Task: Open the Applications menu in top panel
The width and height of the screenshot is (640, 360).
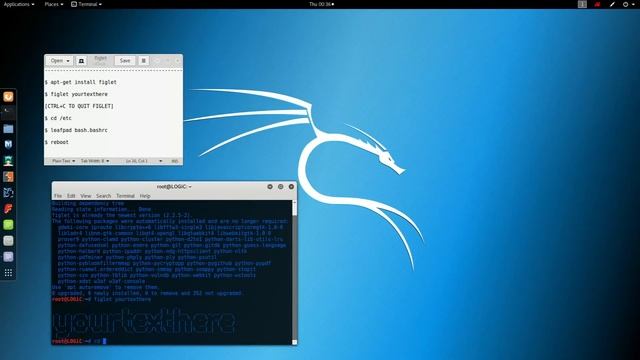Action: coord(19,4)
